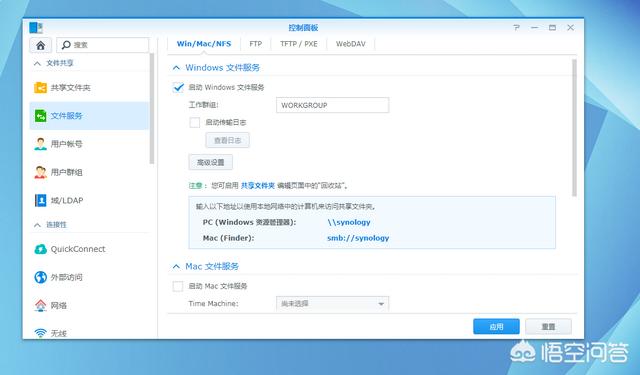This screenshot has height=375, width=640.
Task: Switch to WebDAV tab
Action: [351, 44]
